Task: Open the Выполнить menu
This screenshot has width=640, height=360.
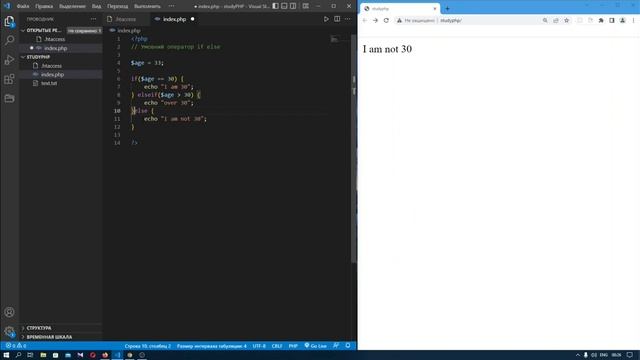Action: click(147, 7)
